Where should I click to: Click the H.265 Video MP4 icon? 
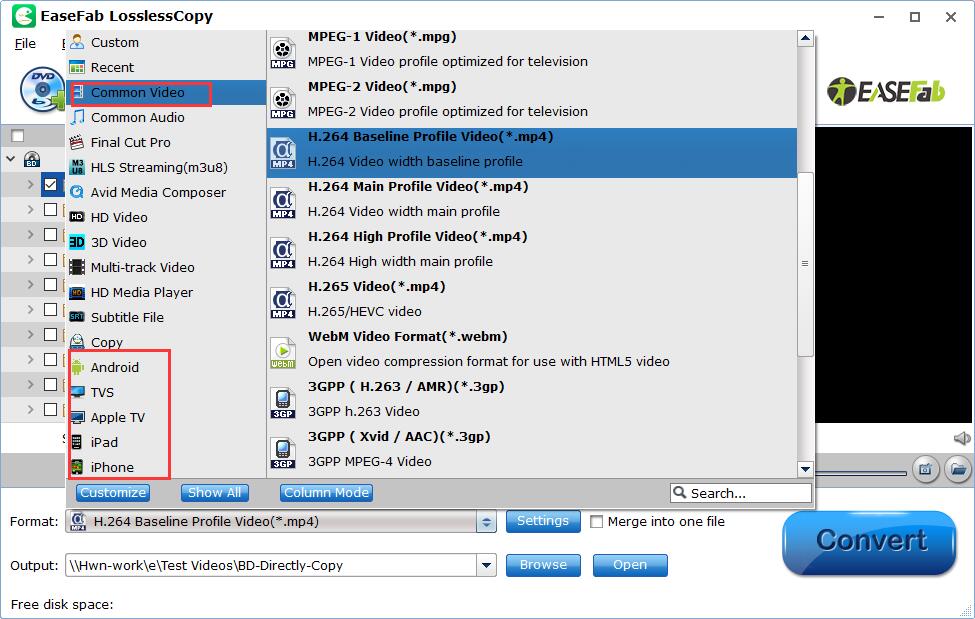[x=283, y=304]
